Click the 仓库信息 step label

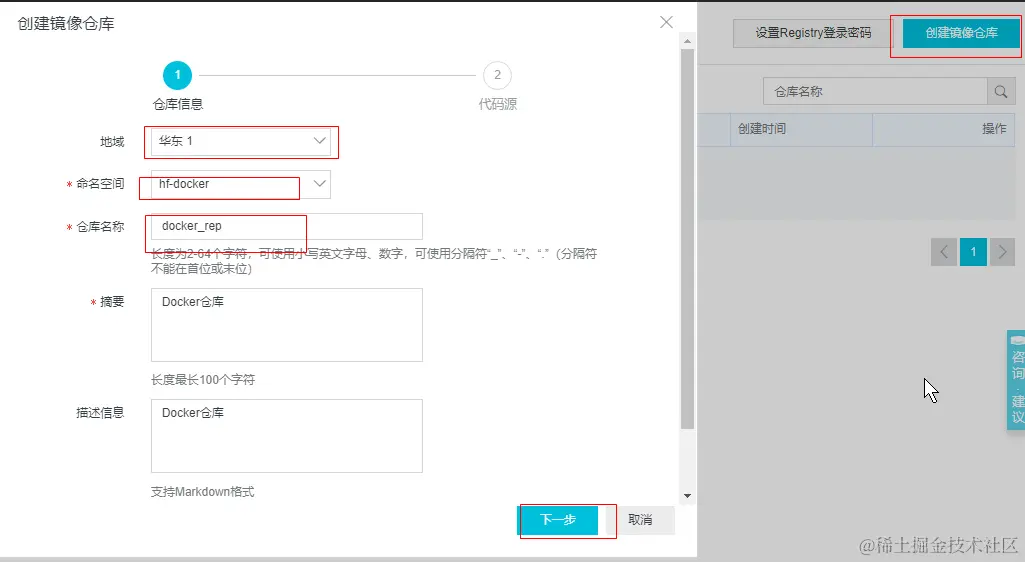tap(177, 104)
